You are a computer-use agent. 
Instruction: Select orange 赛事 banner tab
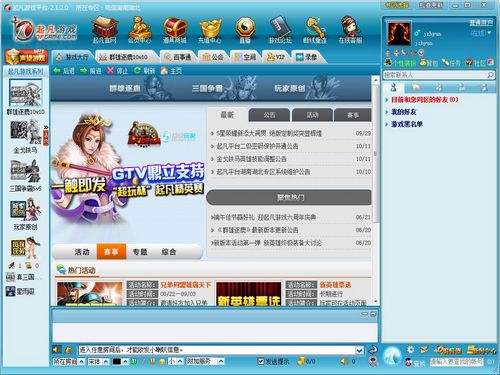click(x=111, y=251)
